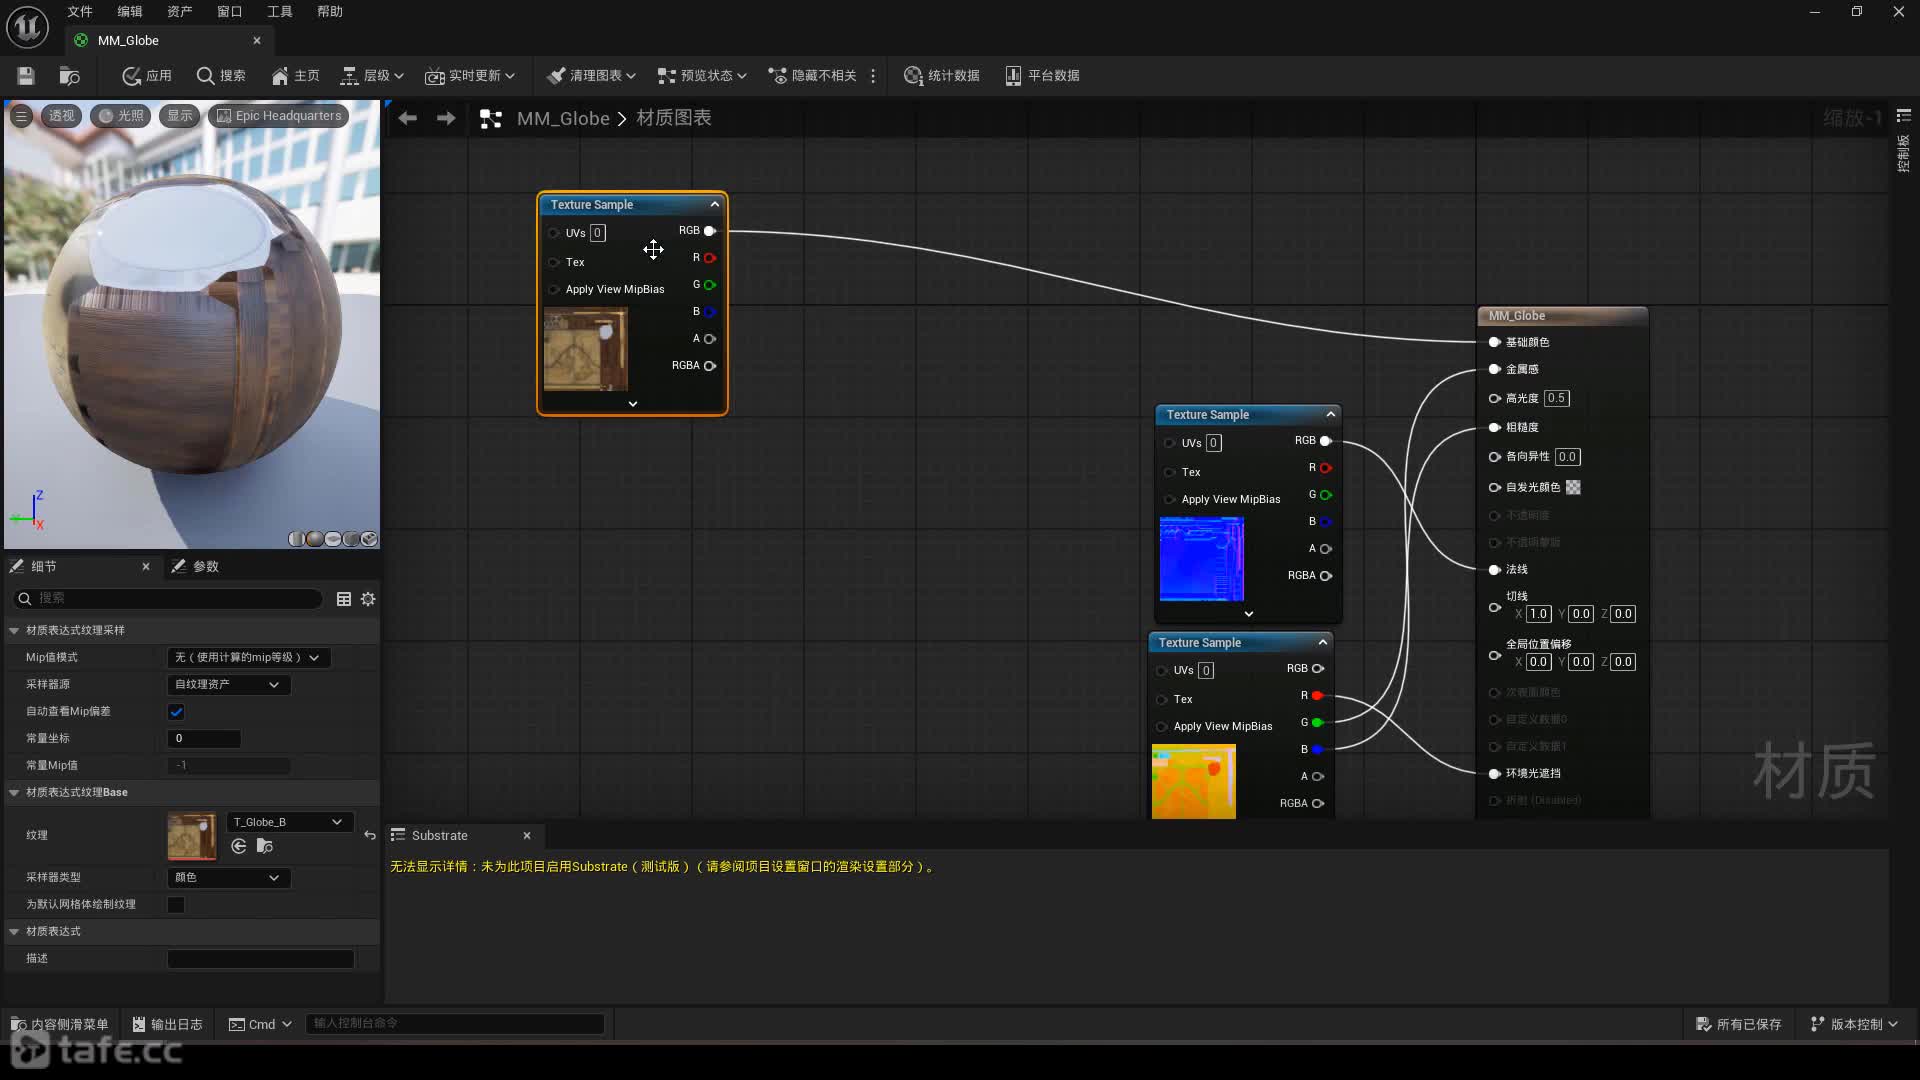Image resolution: width=1920 pixels, height=1080 pixels.
Task: Close the Substrate tab
Action: (x=527, y=836)
